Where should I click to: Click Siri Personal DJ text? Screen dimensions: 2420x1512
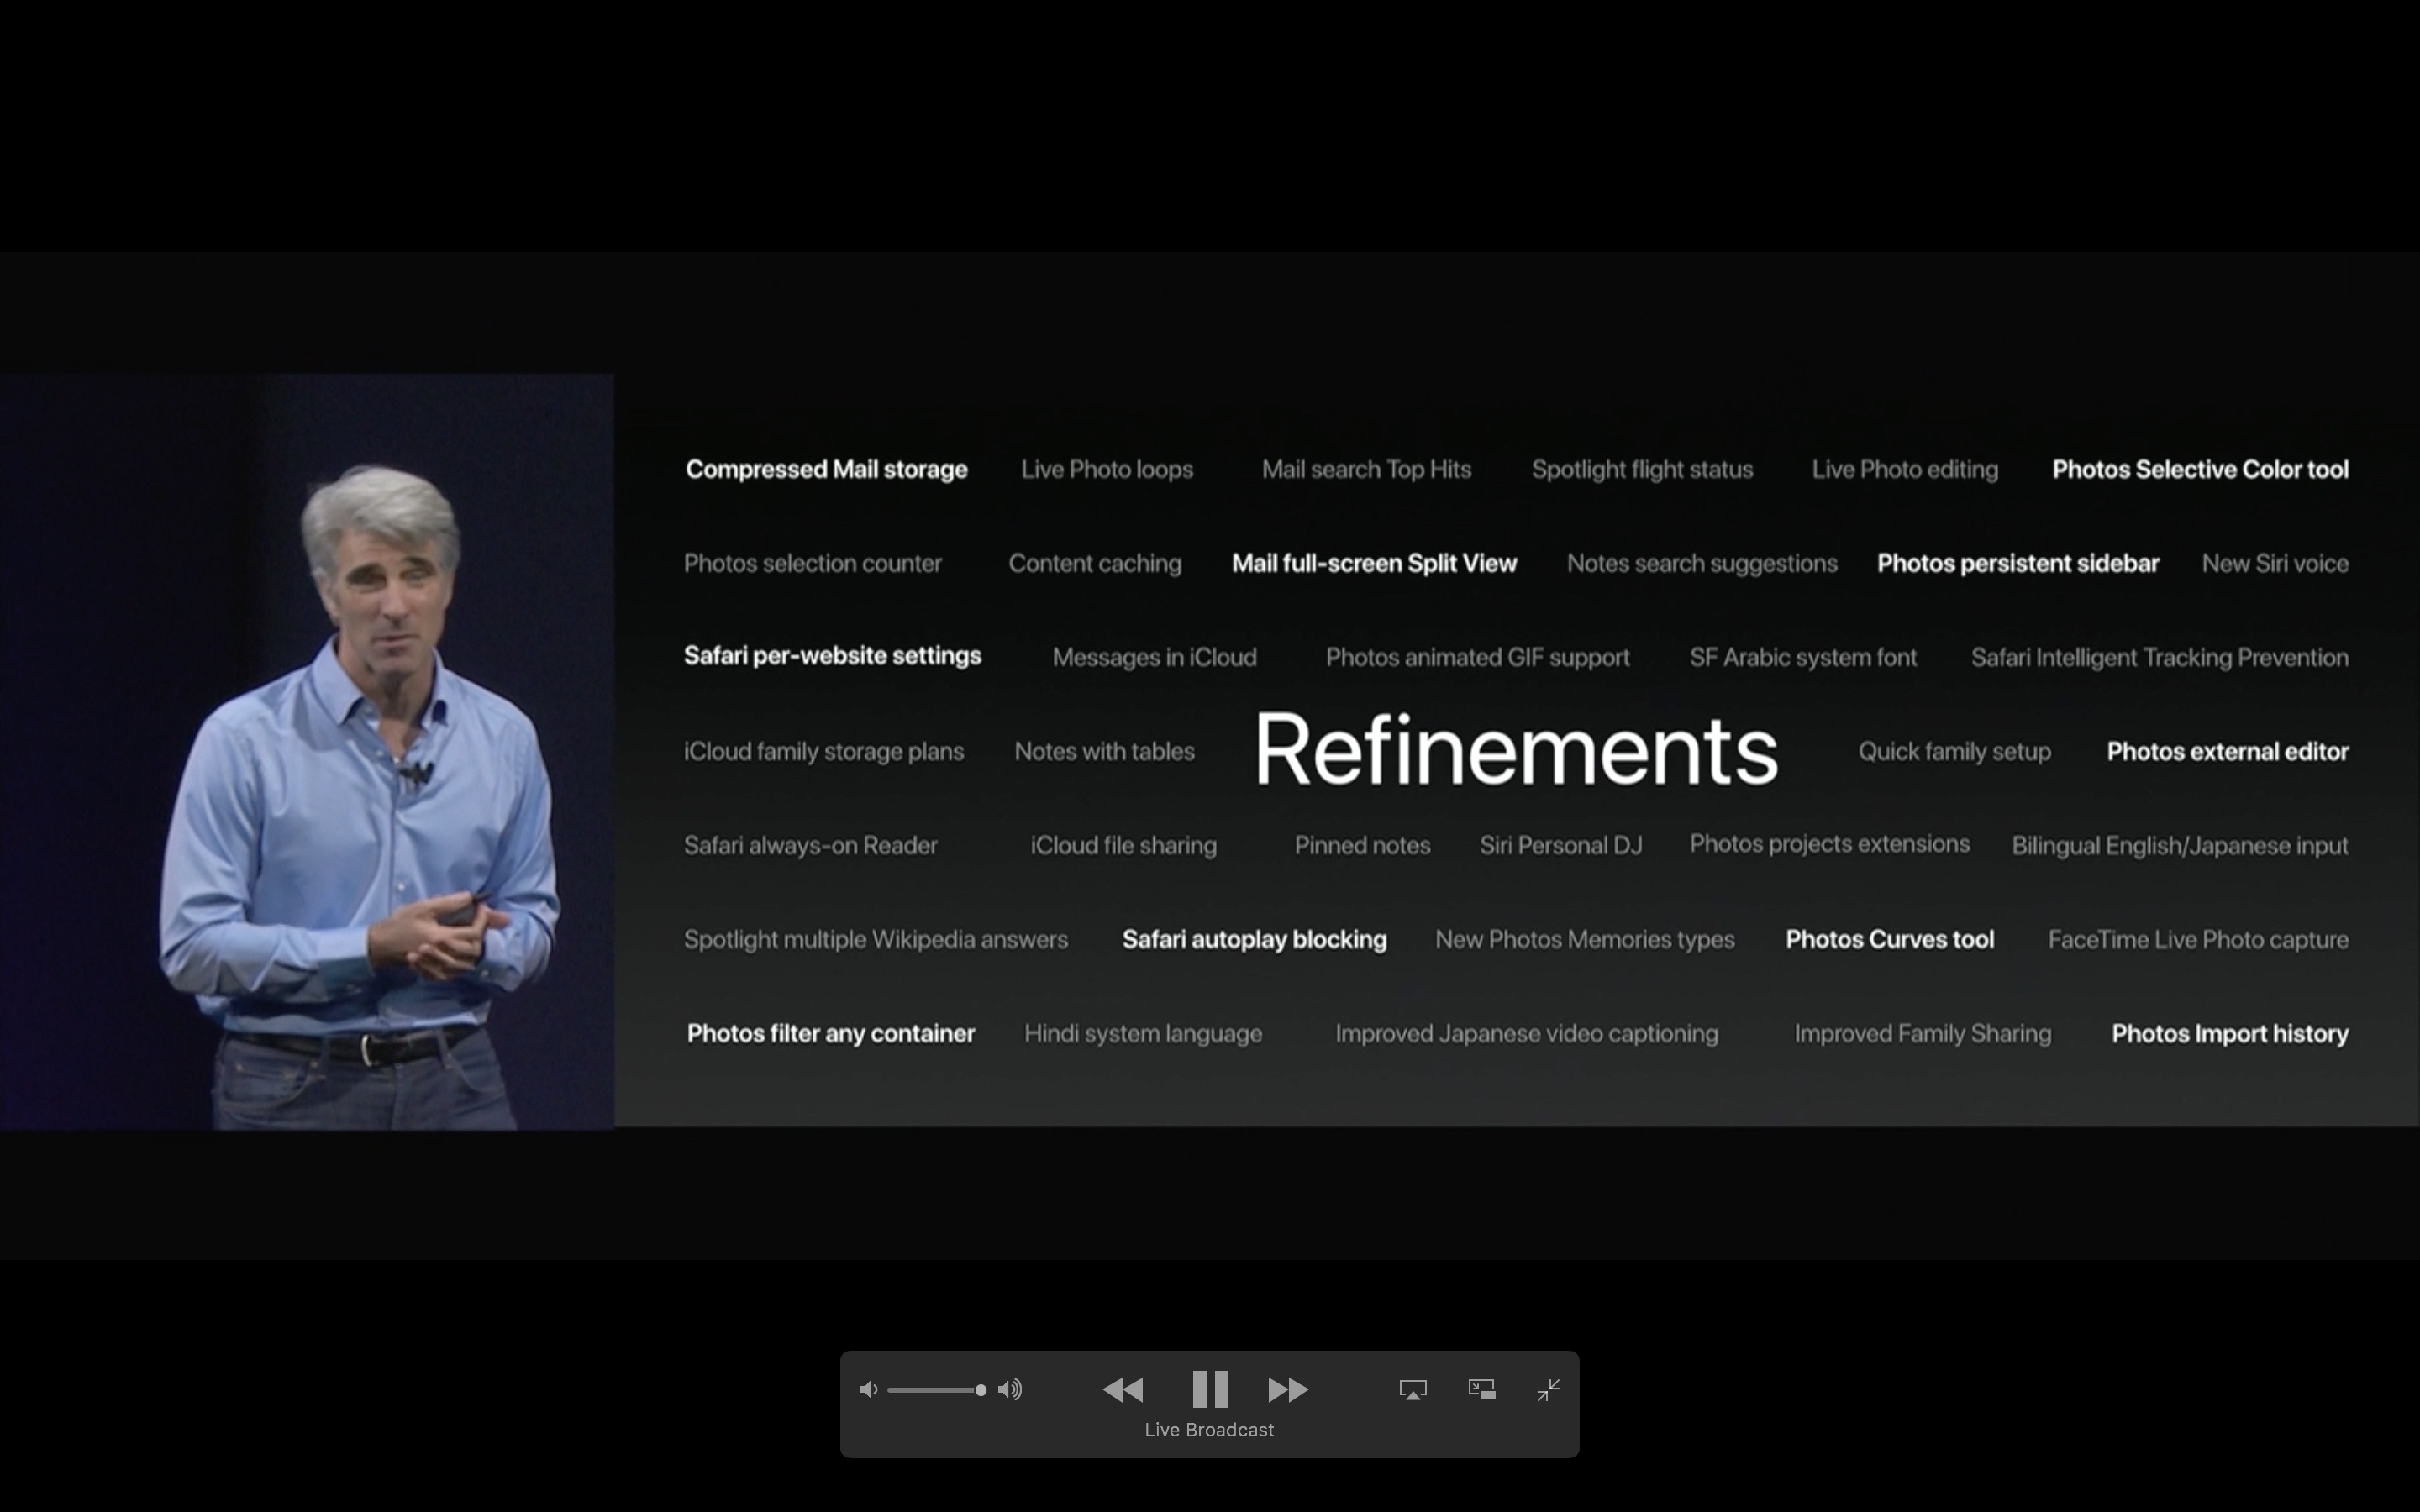1560,845
